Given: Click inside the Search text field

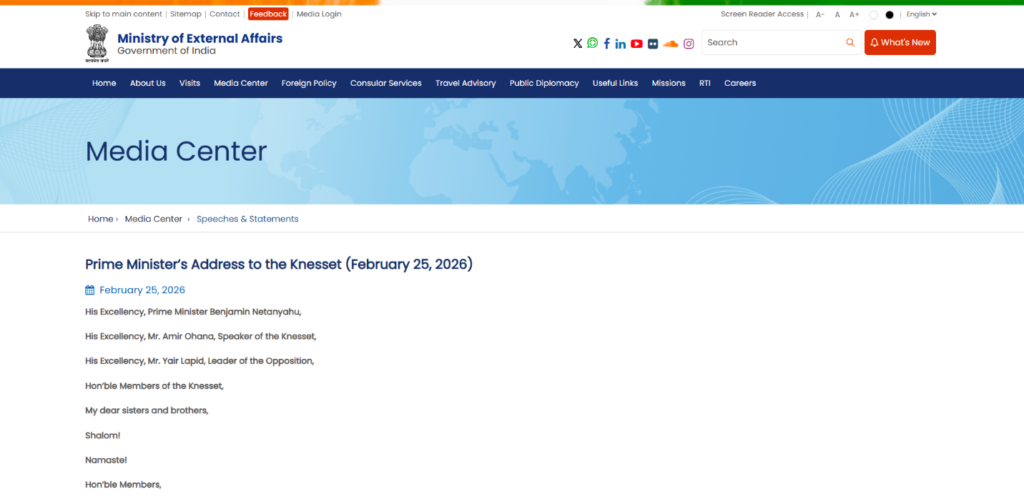Looking at the screenshot, I should (770, 43).
